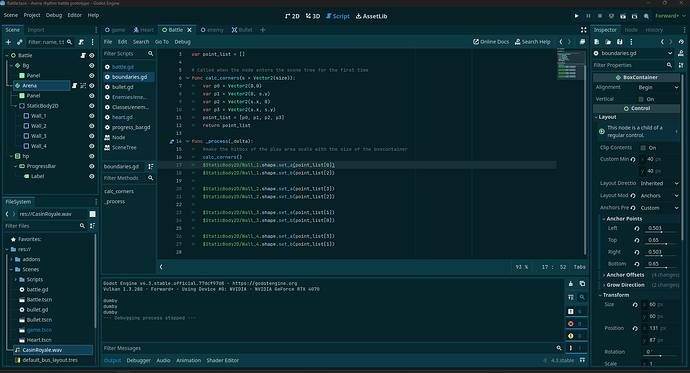Add a new child node

pyautogui.click(x=8, y=42)
